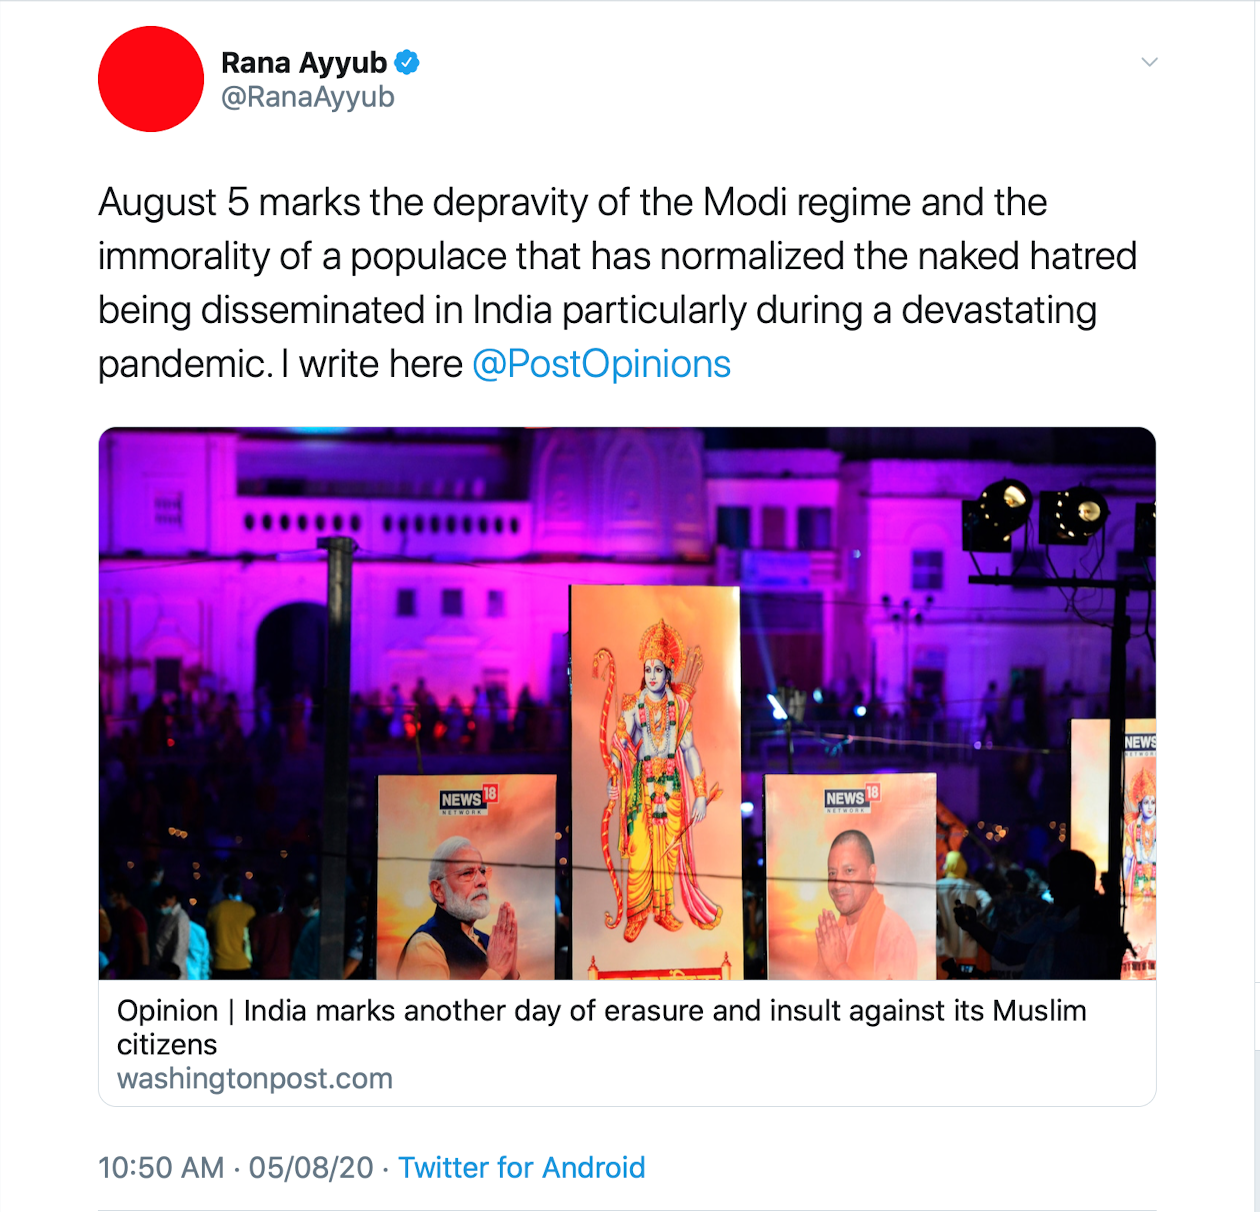Screen dimensions: 1260x1212
Task: Click the central deity poster in the preview
Action: pyautogui.click(x=655, y=780)
